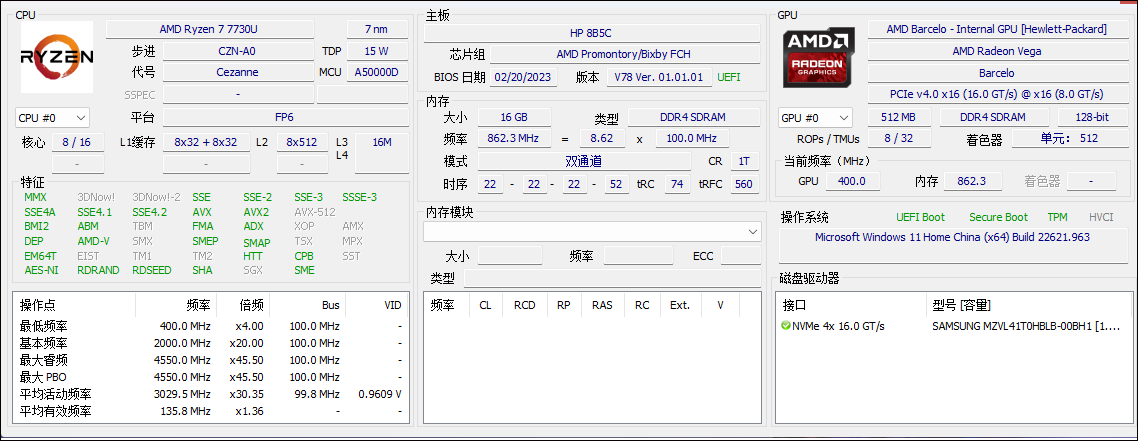Image resolution: width=1138 pixels, height=441 pixels.
Task: Click the tRFC value 560
Action: pos(743,184)
